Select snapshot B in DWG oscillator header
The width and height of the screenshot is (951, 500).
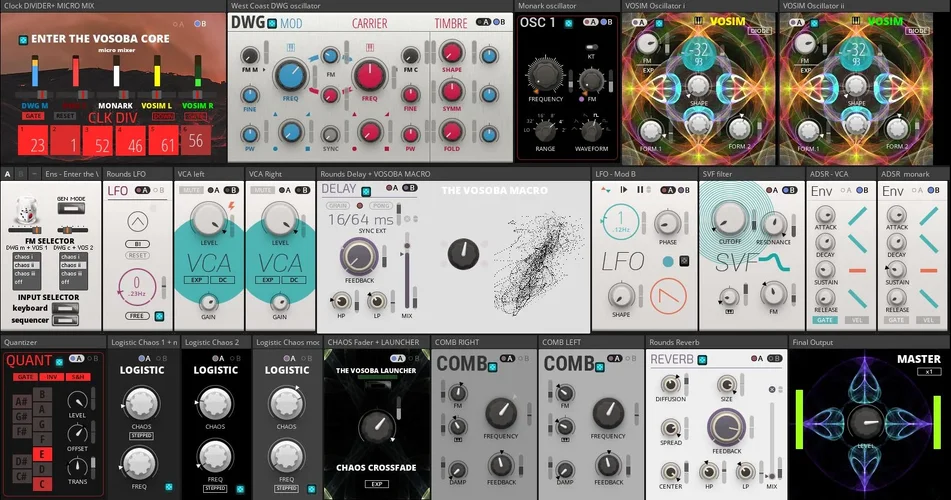click(499, 22)
